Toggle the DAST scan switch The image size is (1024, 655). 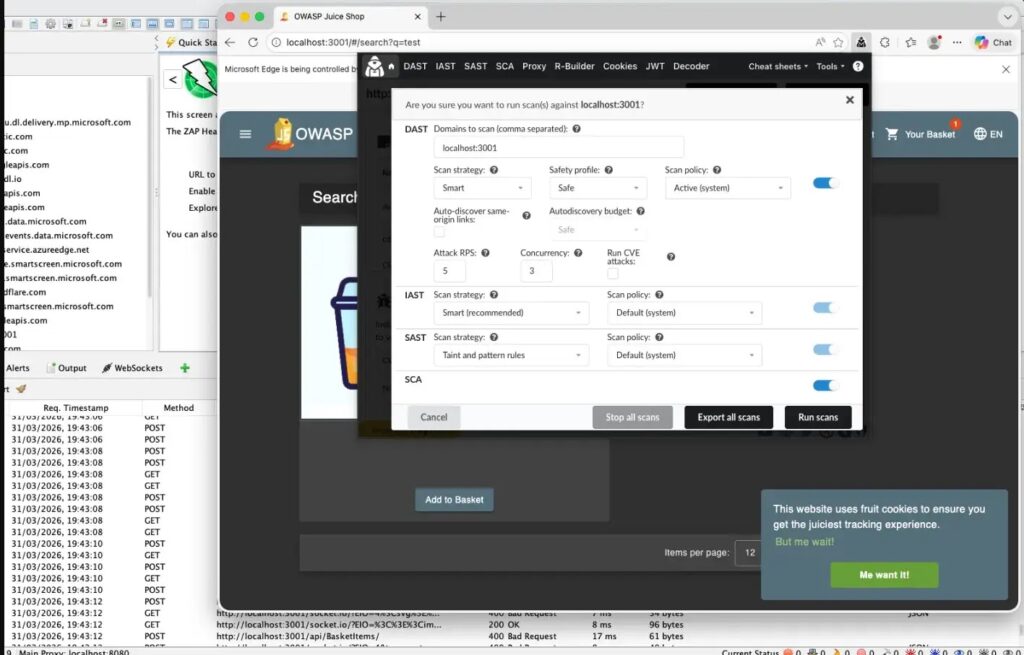point(824,183)
